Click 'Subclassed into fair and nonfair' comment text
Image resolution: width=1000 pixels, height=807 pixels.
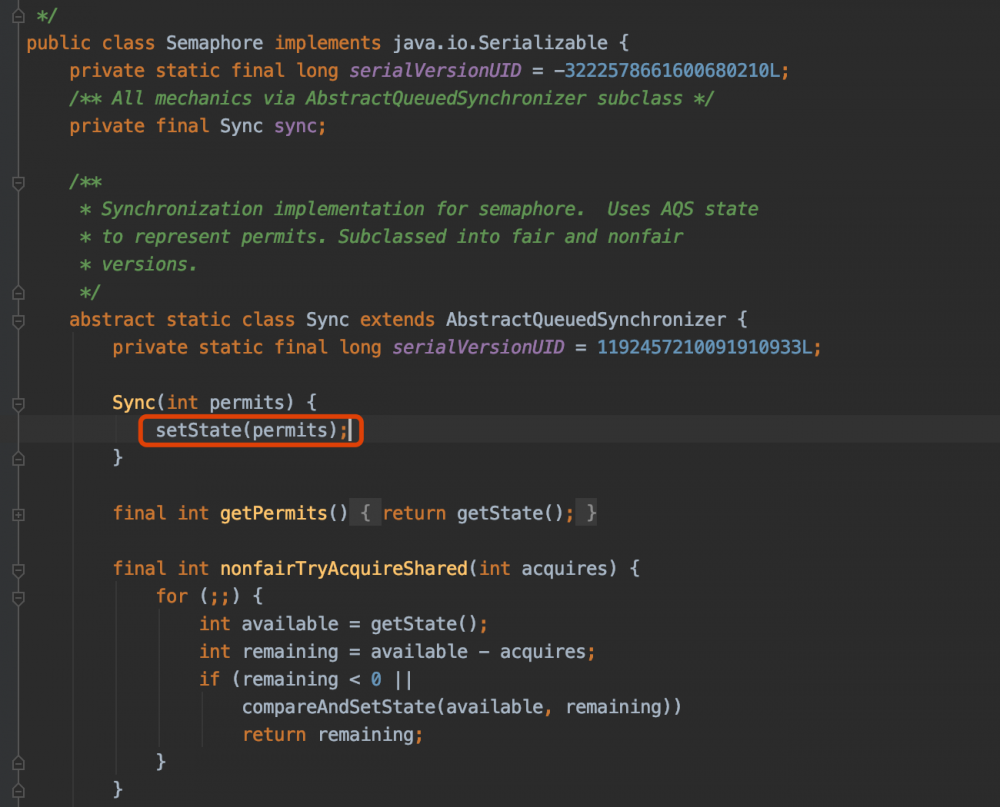click(x=510, y=236)
